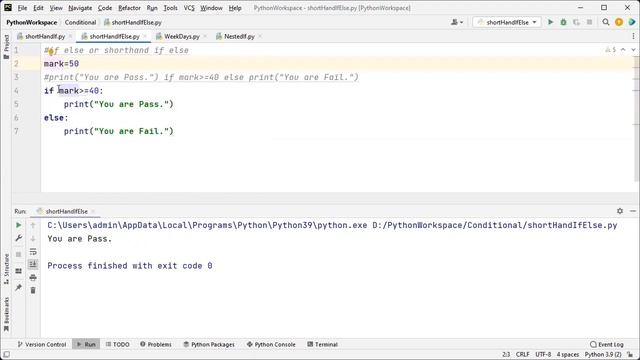Go to previous highlighted problem arrow
The width and height of the screenshot is (640, 360).
click(623, 50)
